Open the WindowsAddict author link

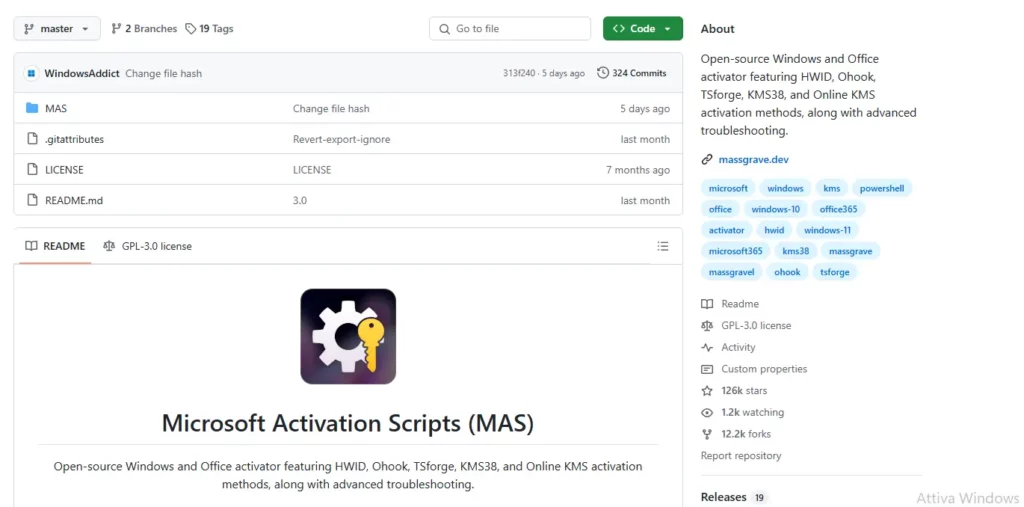[82, 73]
